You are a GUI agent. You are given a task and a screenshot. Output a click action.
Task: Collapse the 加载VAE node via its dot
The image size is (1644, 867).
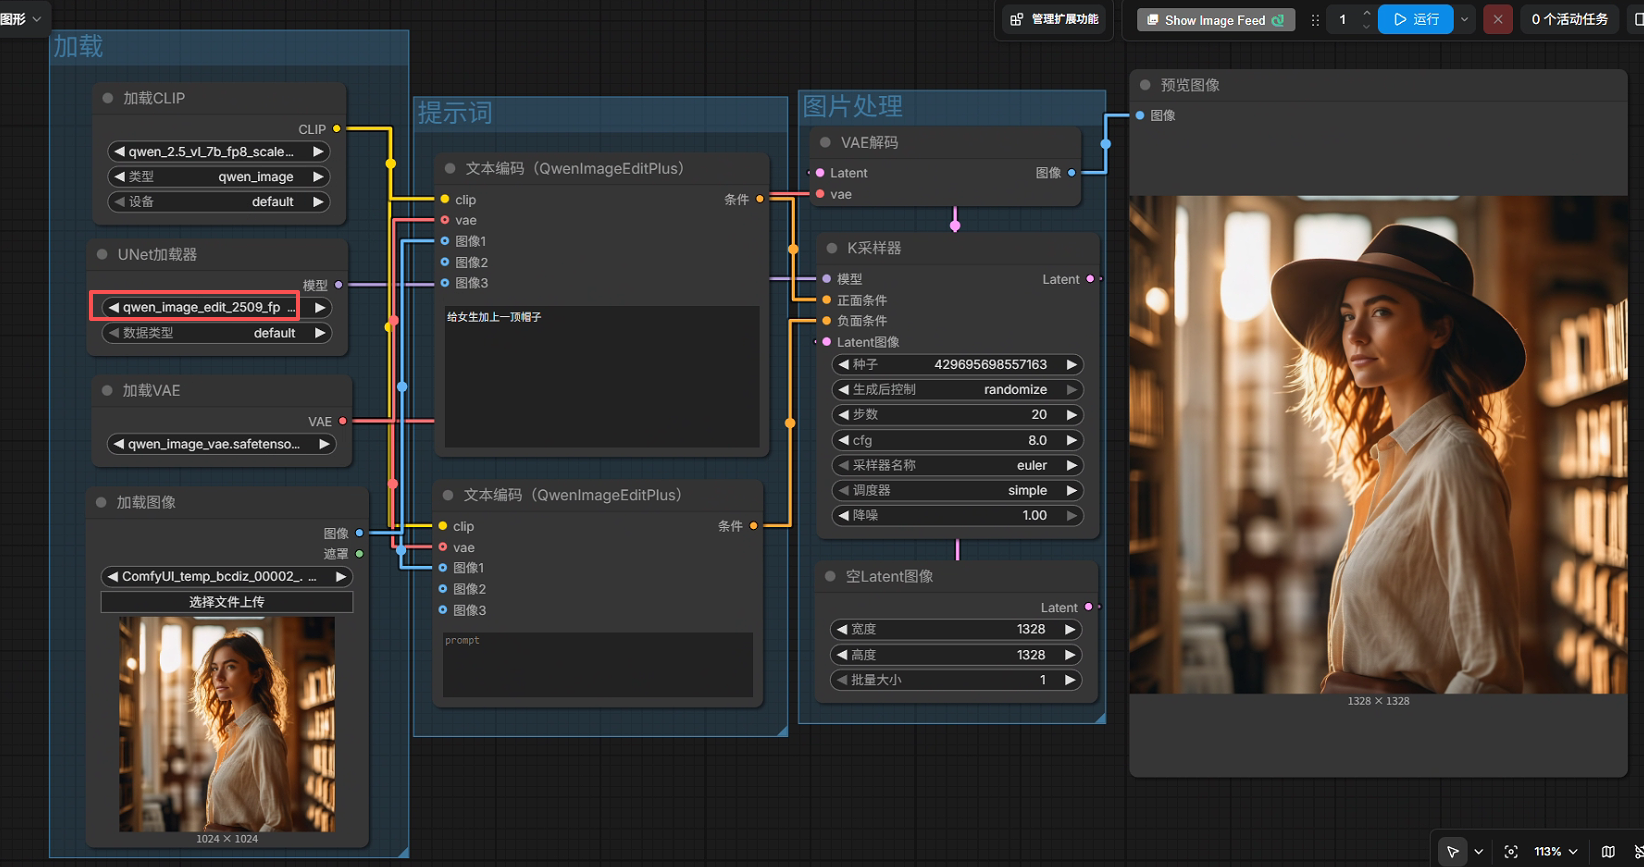click(107, 390)
